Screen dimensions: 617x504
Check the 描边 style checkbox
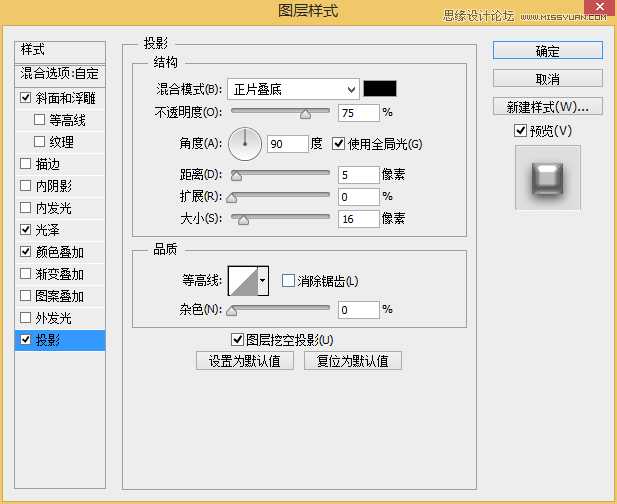coord(26,163)
